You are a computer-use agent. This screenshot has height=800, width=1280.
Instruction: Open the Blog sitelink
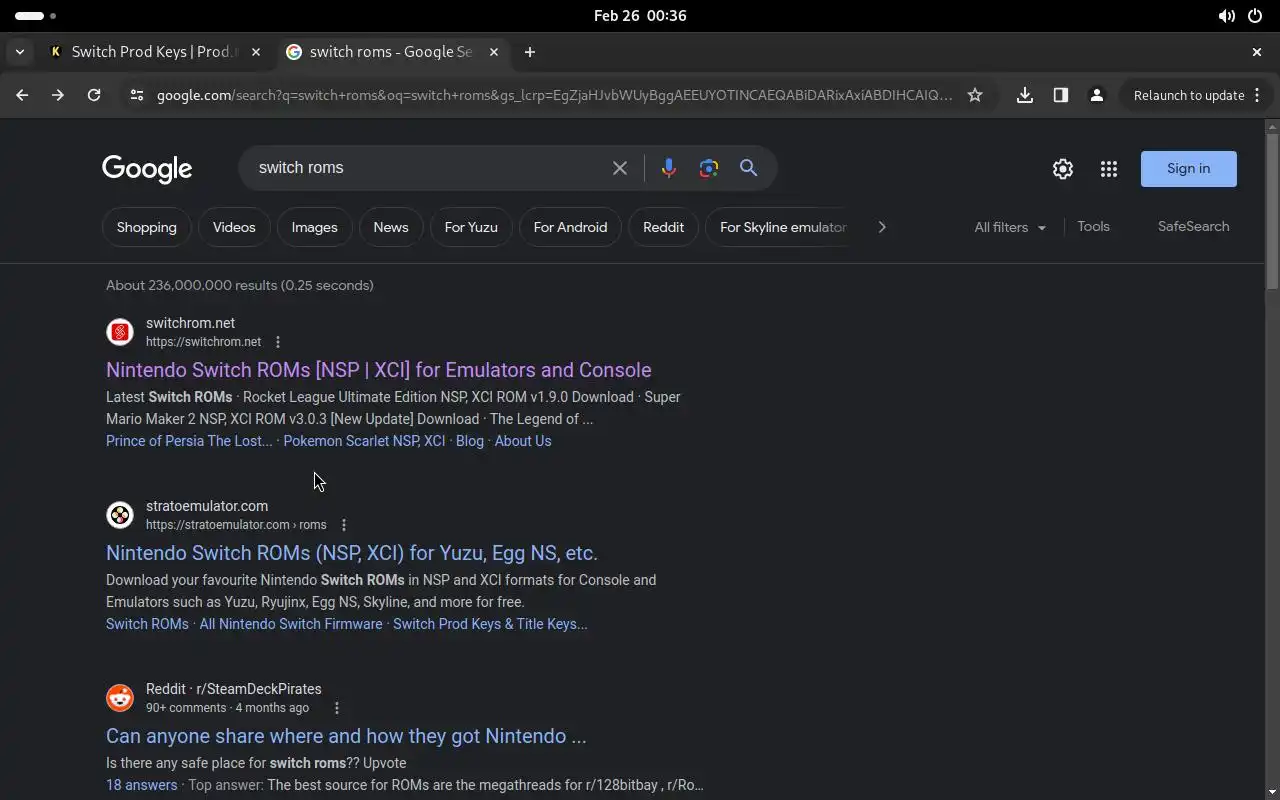point(470,441)
